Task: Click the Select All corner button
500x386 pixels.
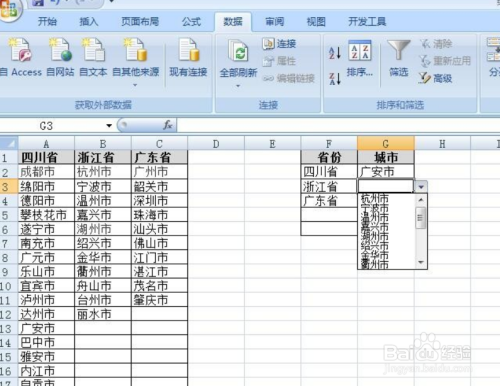Action: (x=9, y=144)
